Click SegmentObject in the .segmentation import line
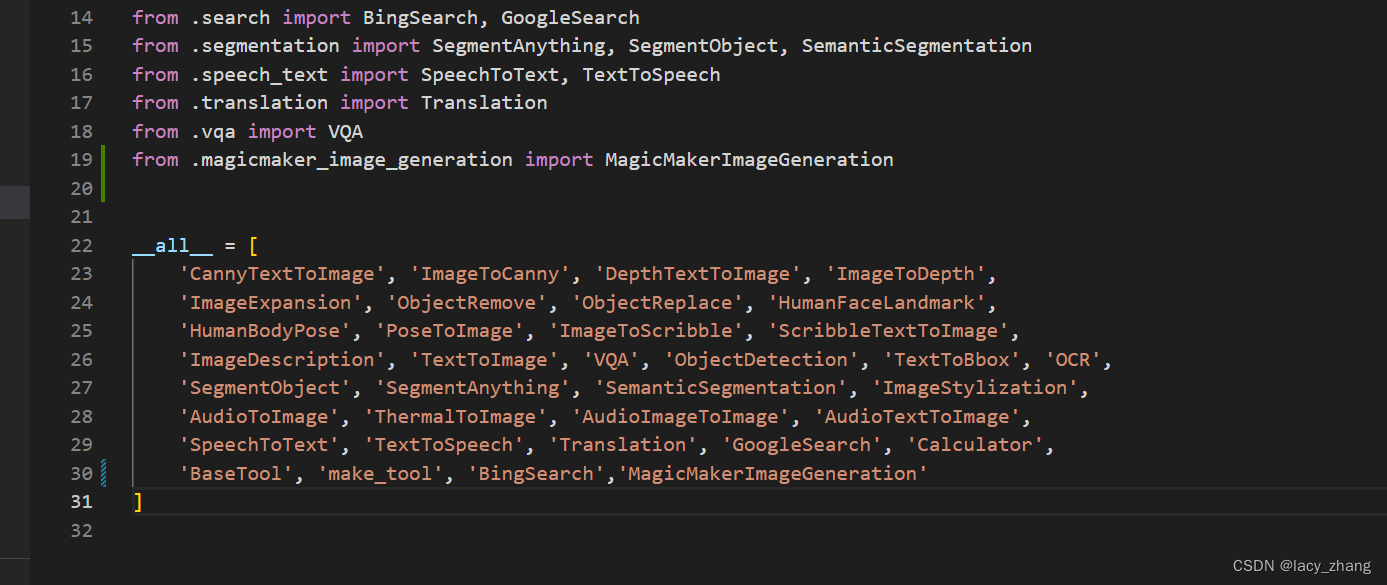This screenshot has width=1387, height=585. point(703,46)
